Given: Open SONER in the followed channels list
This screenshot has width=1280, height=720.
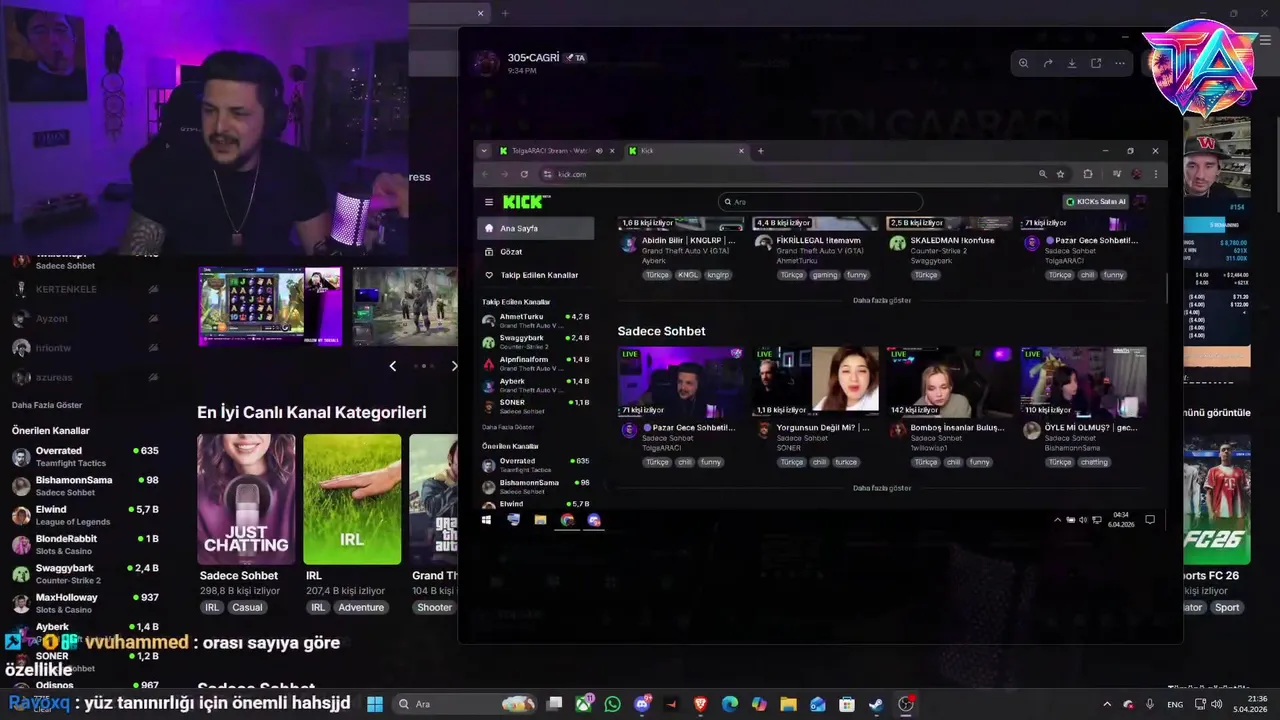Looking at the screenshot, I should tap(536, 407).
